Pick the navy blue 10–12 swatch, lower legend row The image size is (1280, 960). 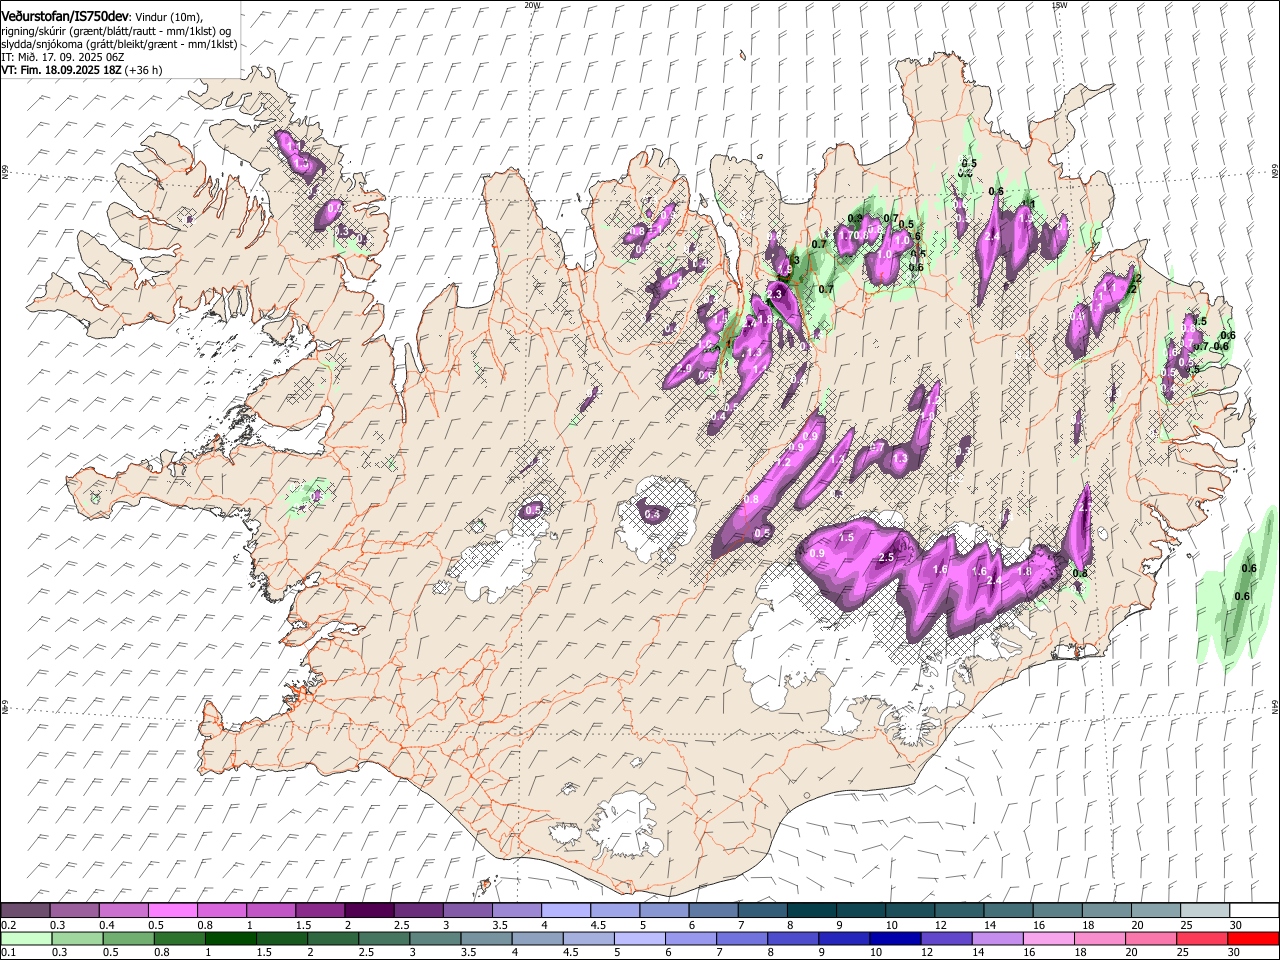coord(894,938)
